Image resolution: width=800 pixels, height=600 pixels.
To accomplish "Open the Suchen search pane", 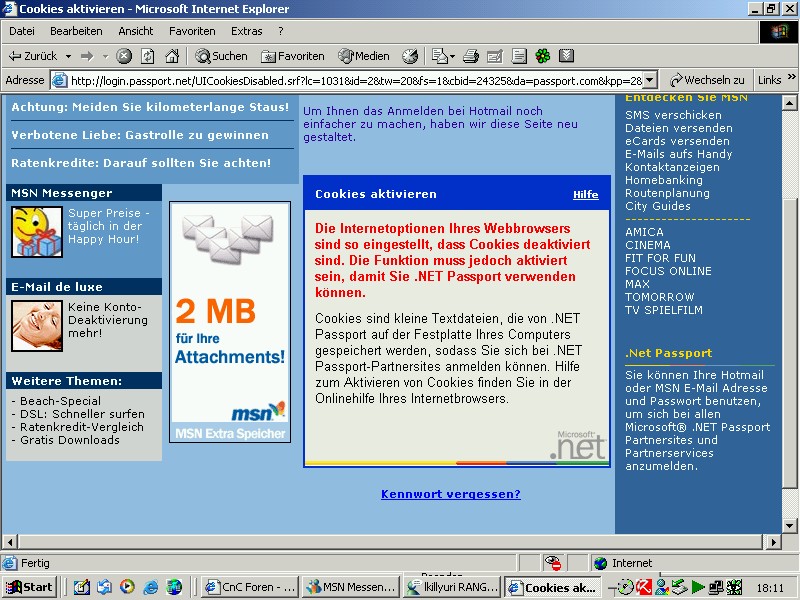I will (221, 56).
